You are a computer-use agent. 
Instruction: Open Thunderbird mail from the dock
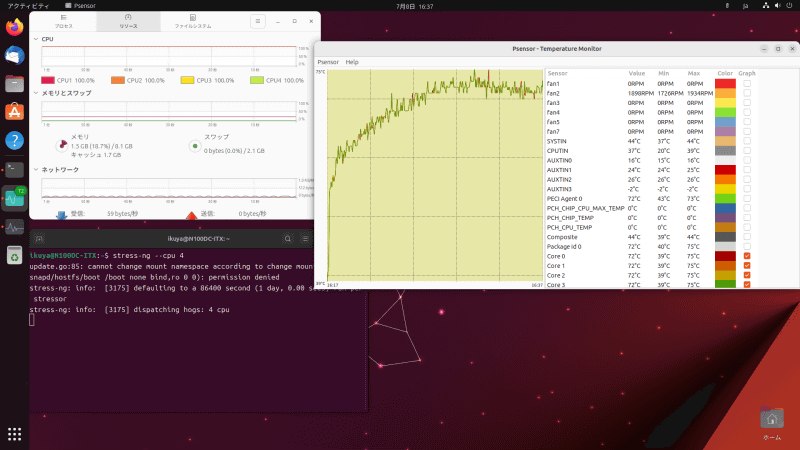(14, 55)
